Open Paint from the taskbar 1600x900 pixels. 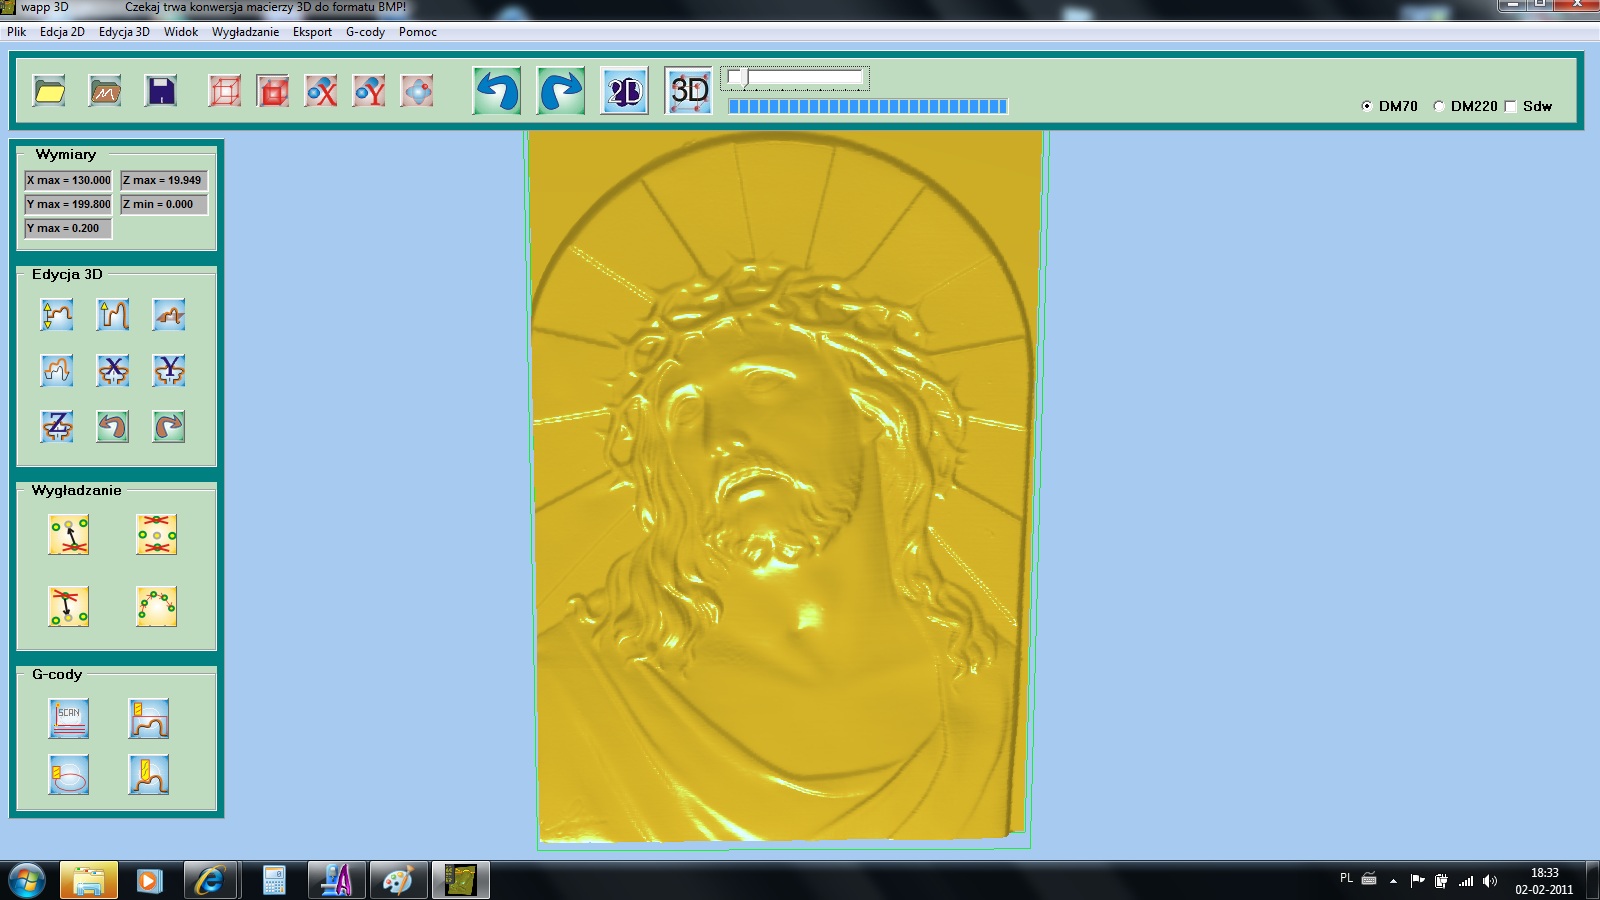click(398, 880)
